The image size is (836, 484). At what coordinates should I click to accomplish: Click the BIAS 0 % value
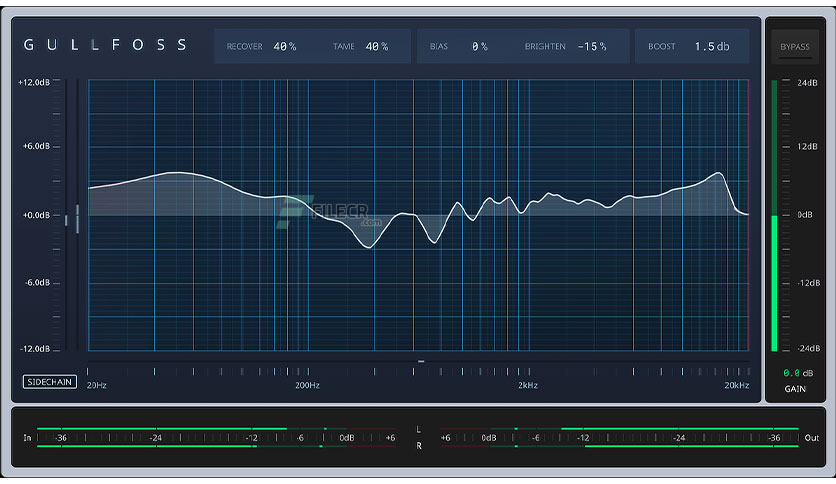[479, 47]
